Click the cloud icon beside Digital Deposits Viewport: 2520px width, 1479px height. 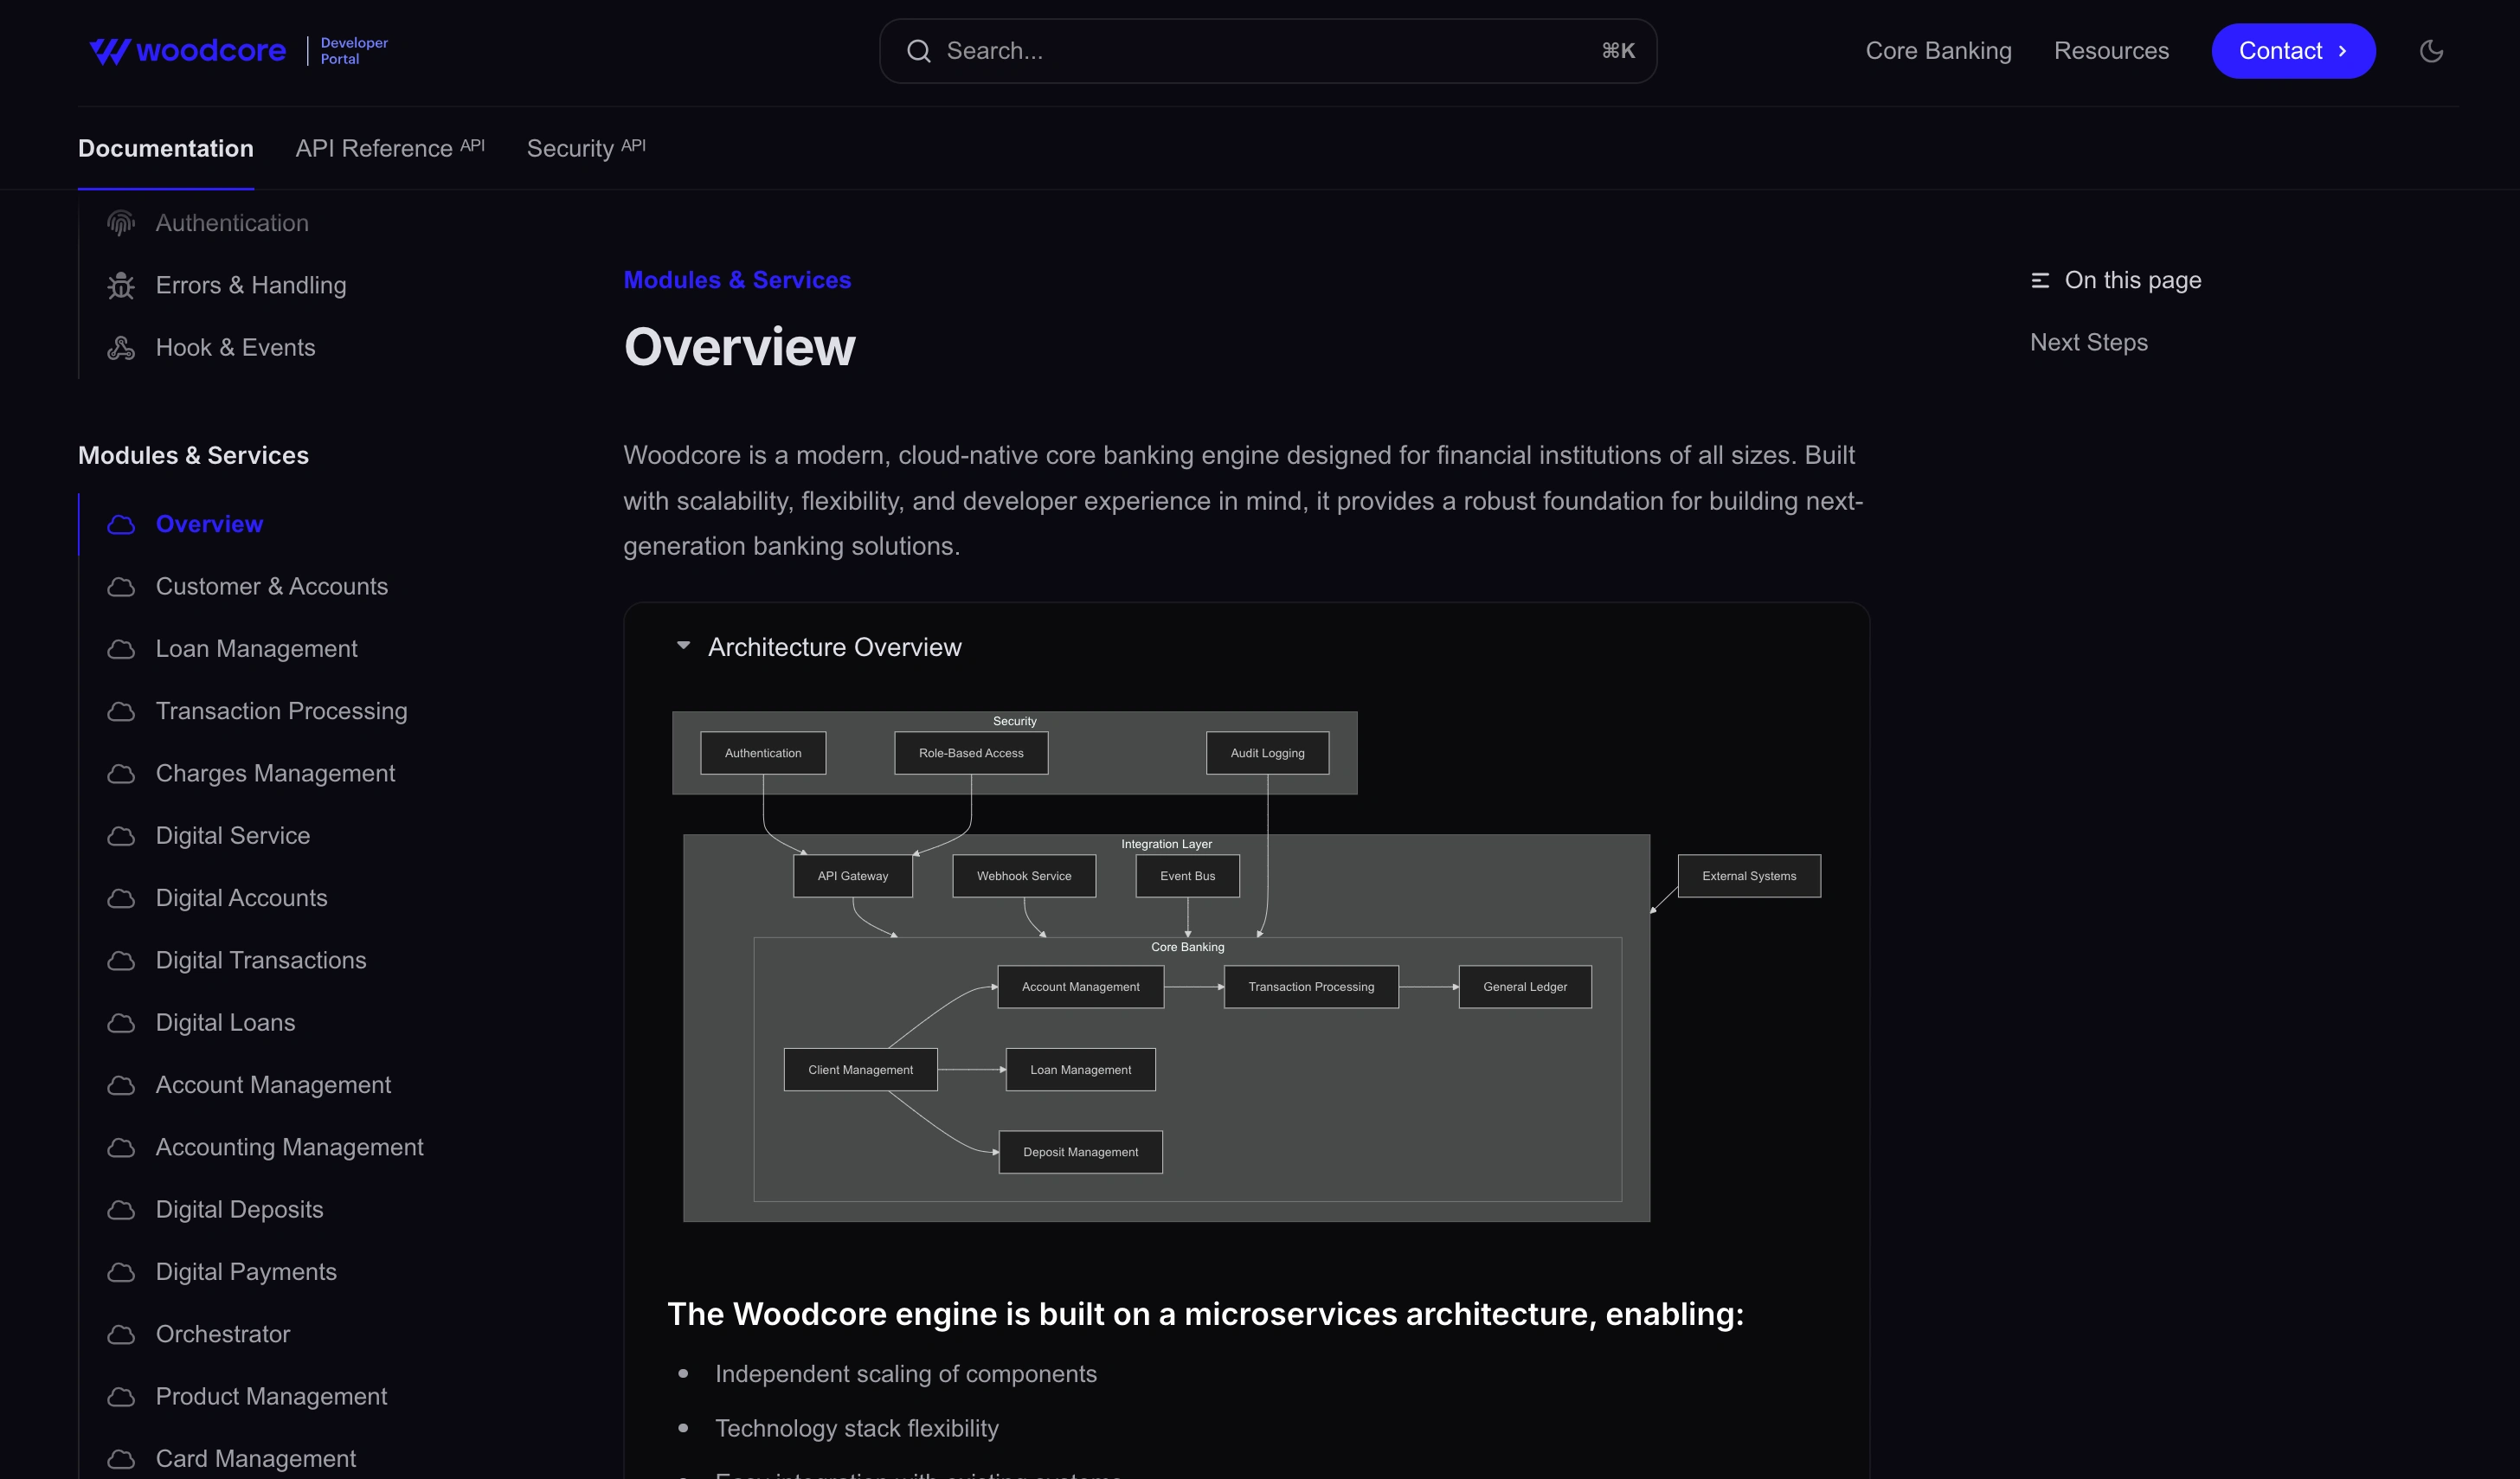pos(121,1210)
